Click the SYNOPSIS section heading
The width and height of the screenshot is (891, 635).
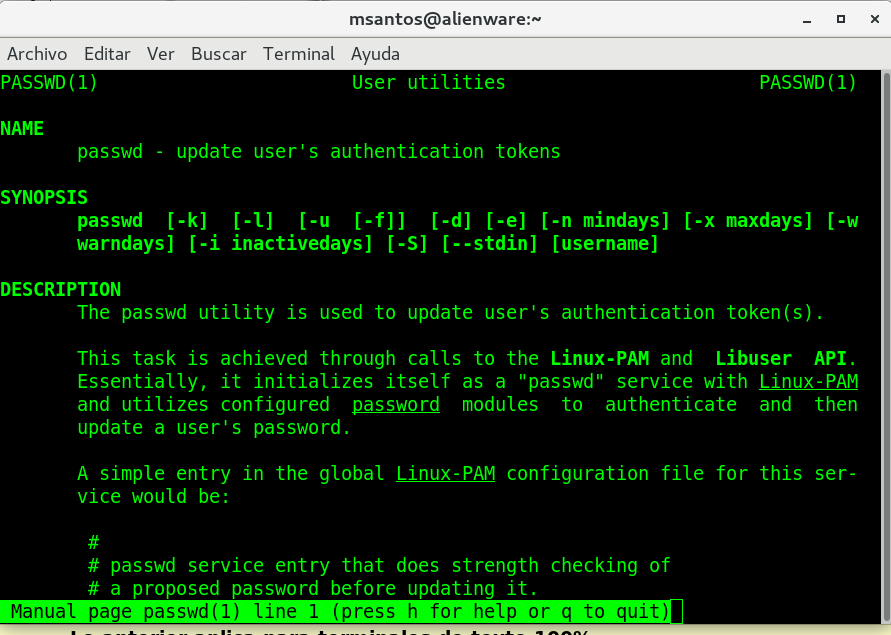(x=44, y=198)
